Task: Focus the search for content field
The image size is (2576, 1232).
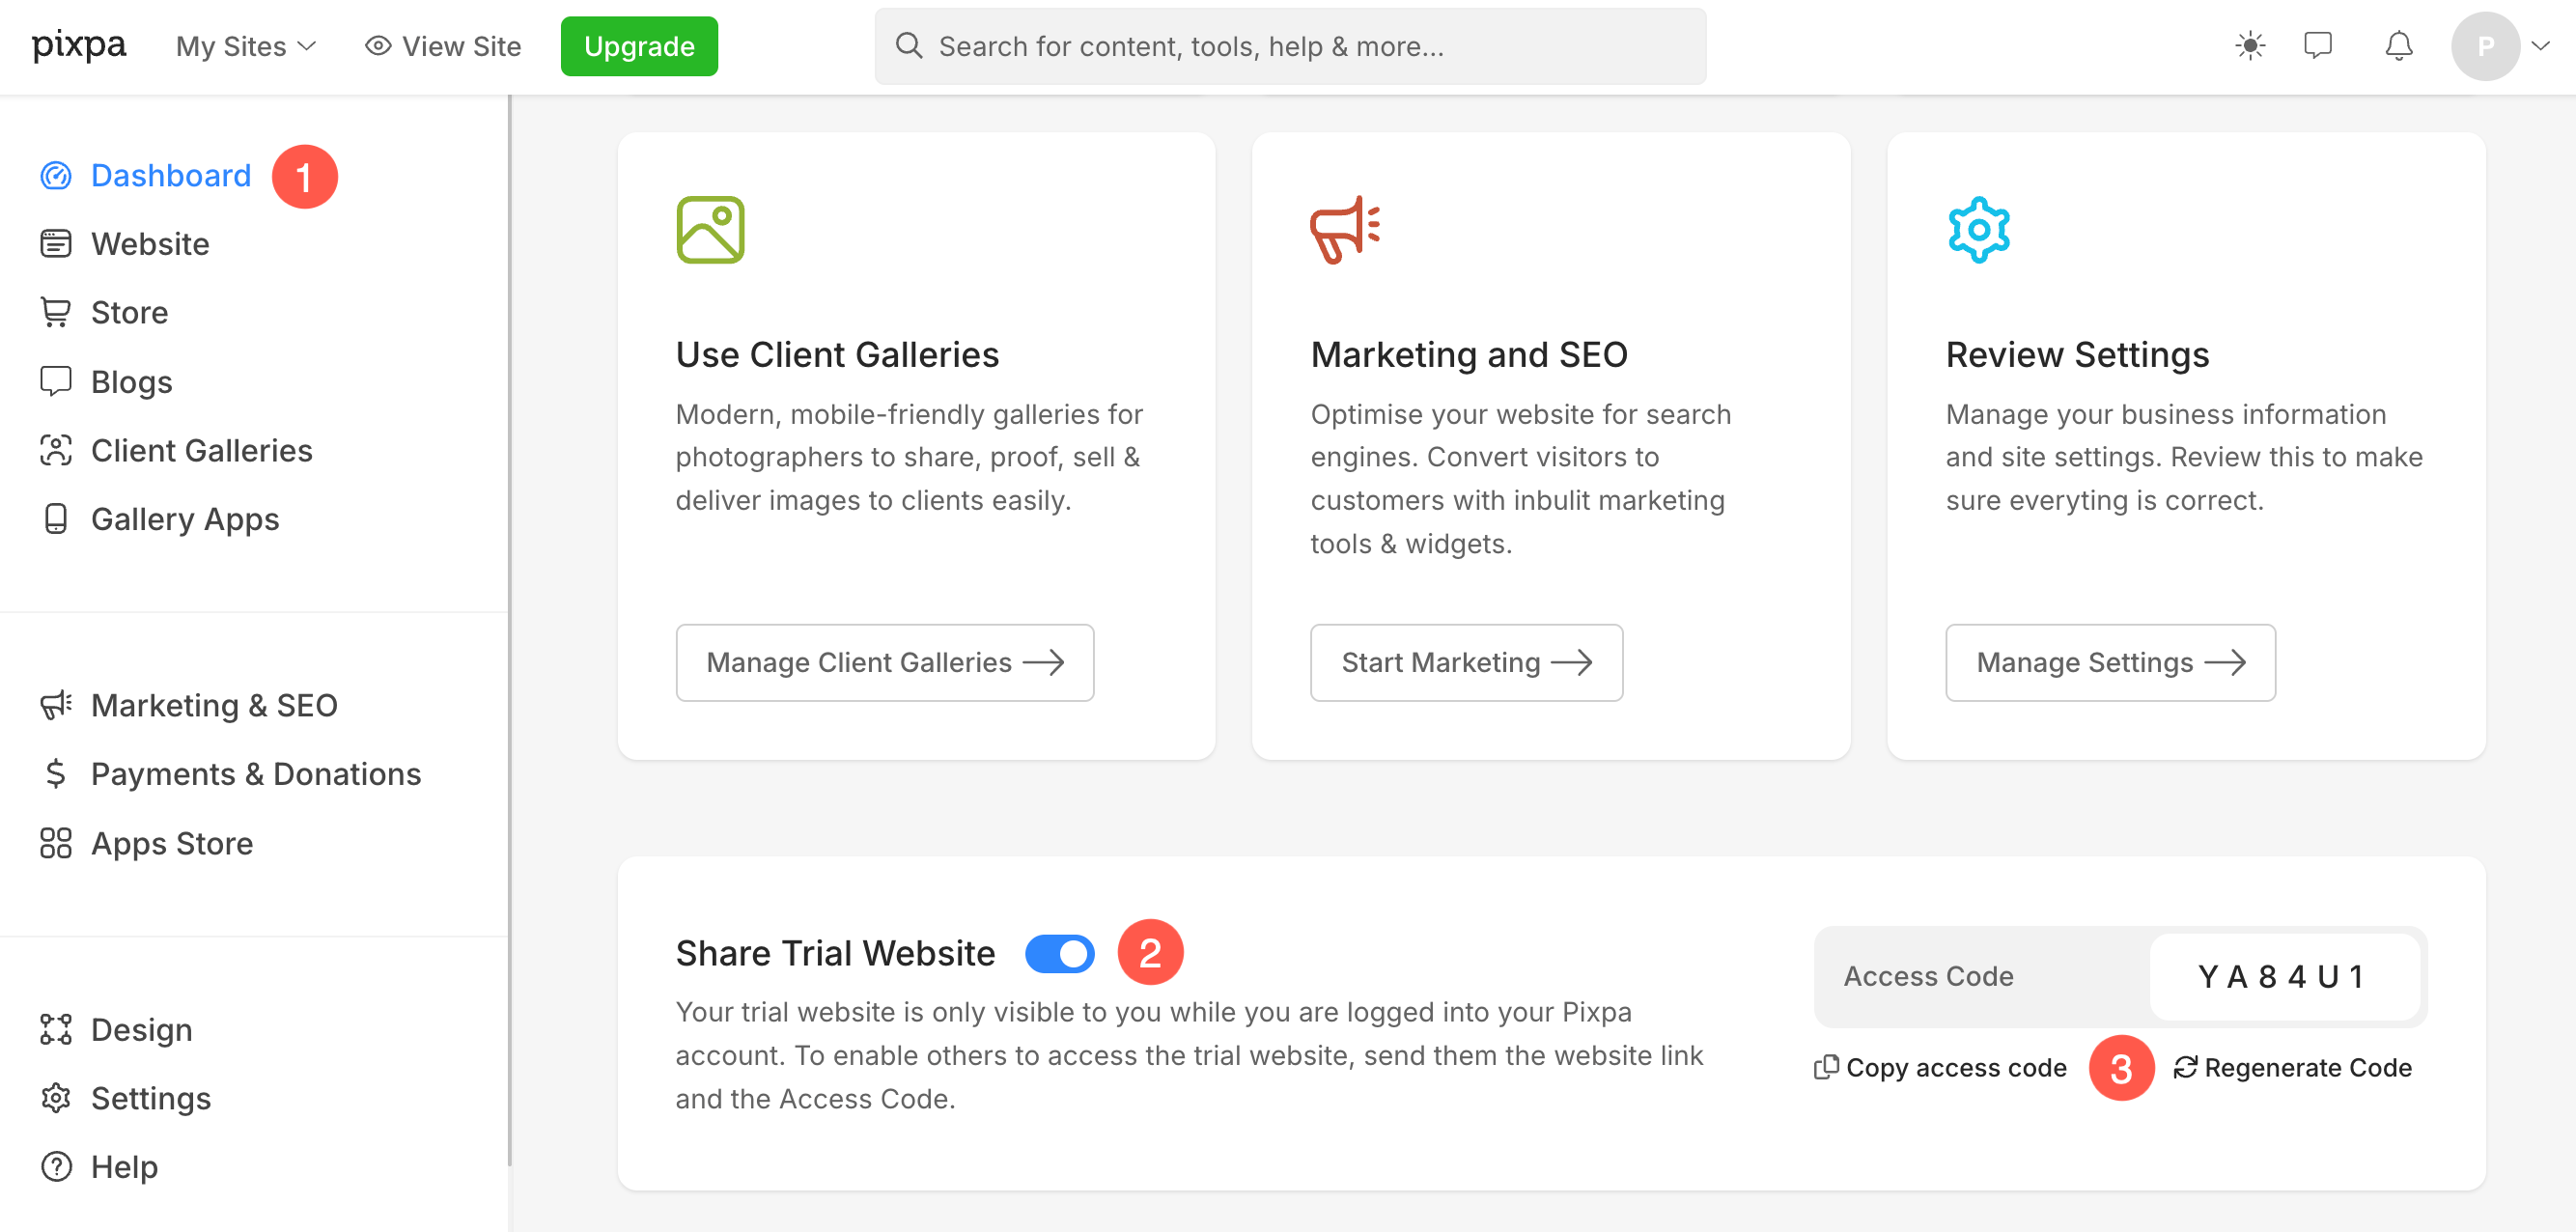Action: [1290, 46]
